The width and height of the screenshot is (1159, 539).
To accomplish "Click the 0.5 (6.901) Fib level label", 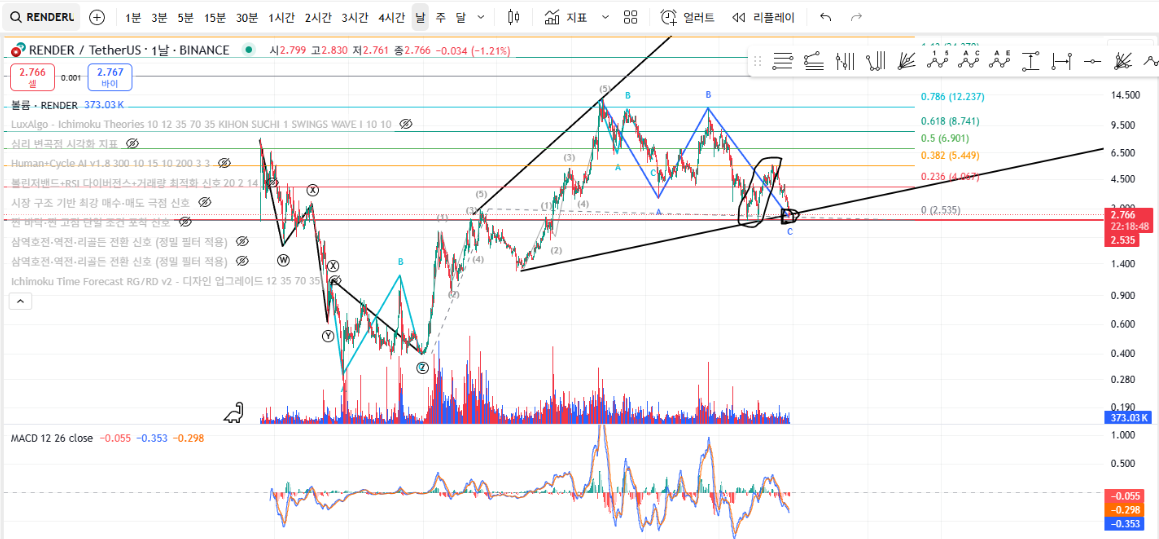I will [945, 138].
